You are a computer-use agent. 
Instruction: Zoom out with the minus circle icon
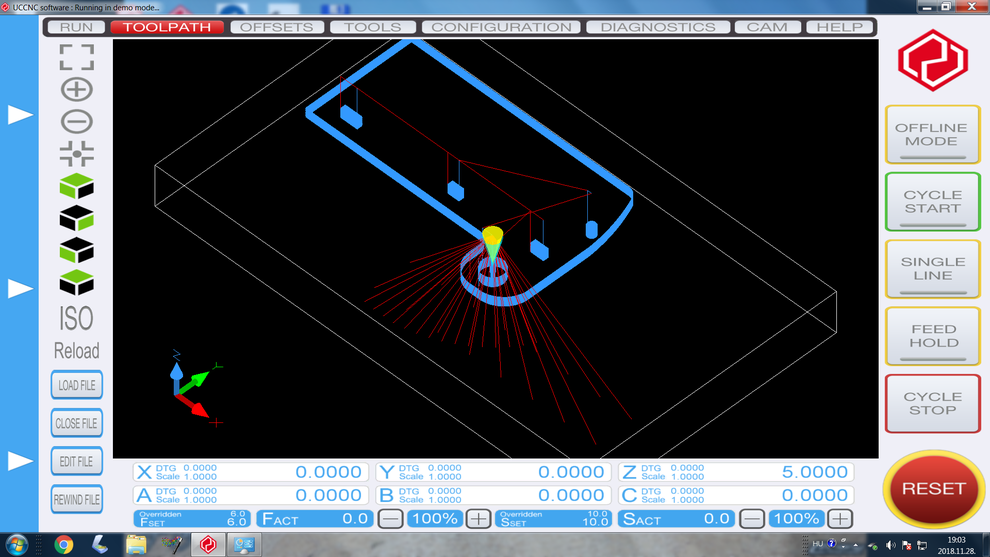(x=76, y=121)
